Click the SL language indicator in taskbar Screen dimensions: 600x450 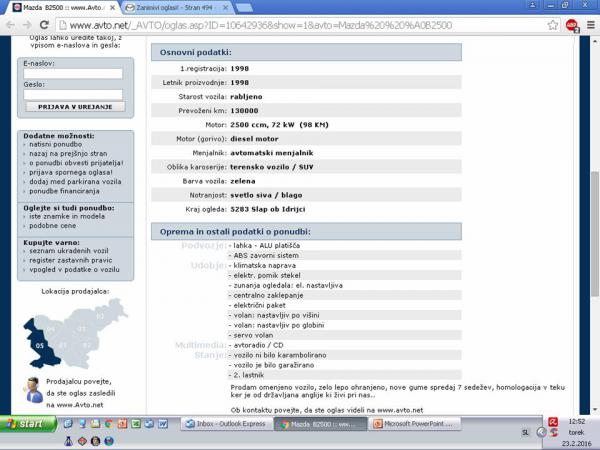pos(527,432)
